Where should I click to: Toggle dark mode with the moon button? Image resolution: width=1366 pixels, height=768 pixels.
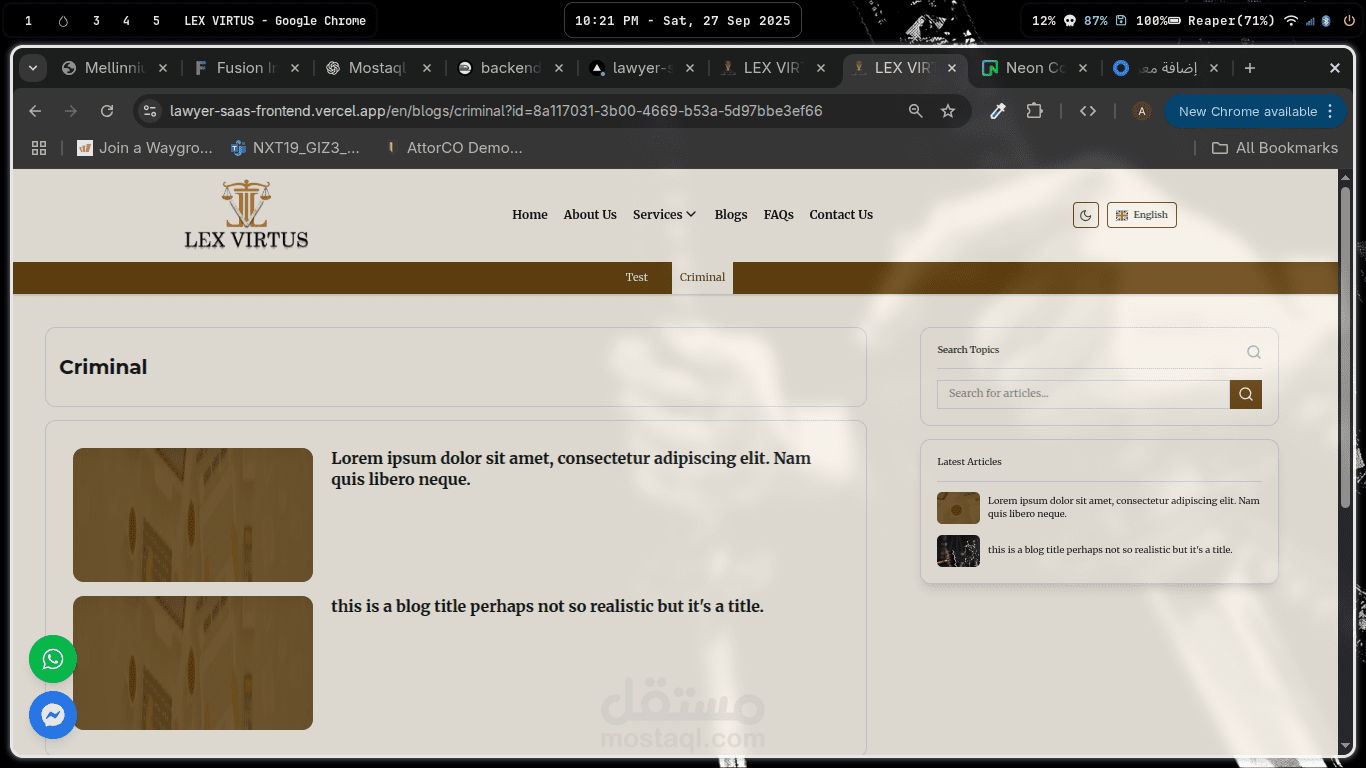tap(1085, 215)
